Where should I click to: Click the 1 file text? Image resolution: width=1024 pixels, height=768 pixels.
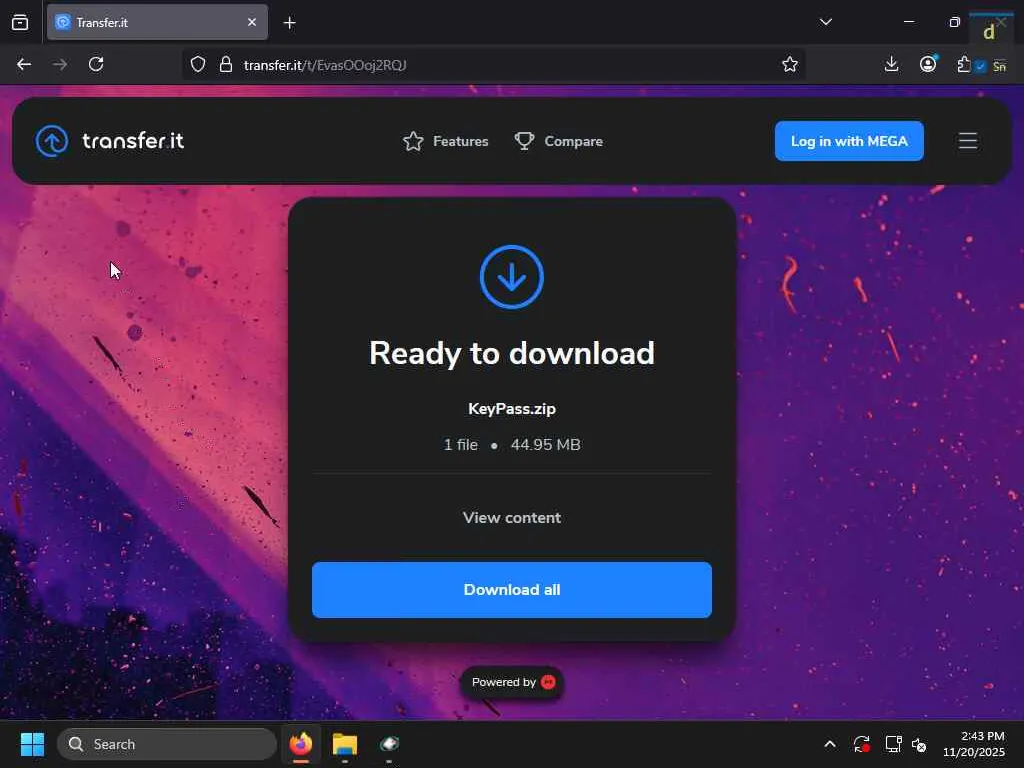(x=460, y=445)
